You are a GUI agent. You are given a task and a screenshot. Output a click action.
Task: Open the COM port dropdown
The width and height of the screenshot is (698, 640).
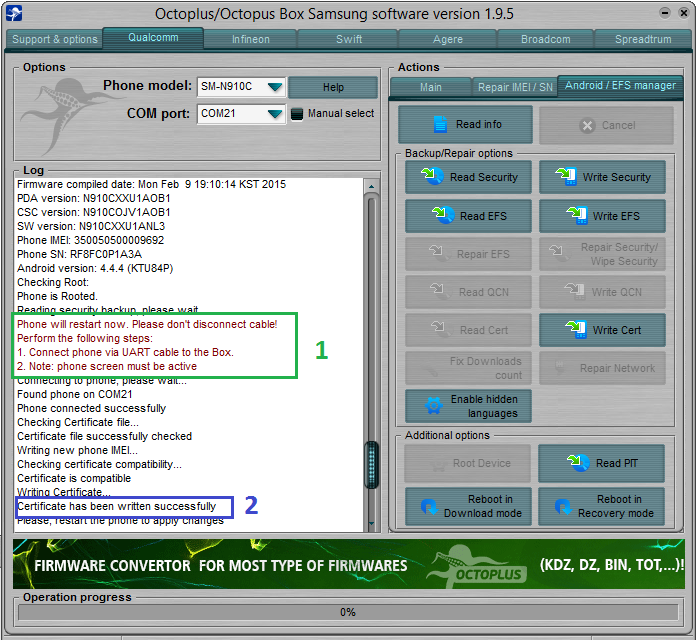[275, 114]
